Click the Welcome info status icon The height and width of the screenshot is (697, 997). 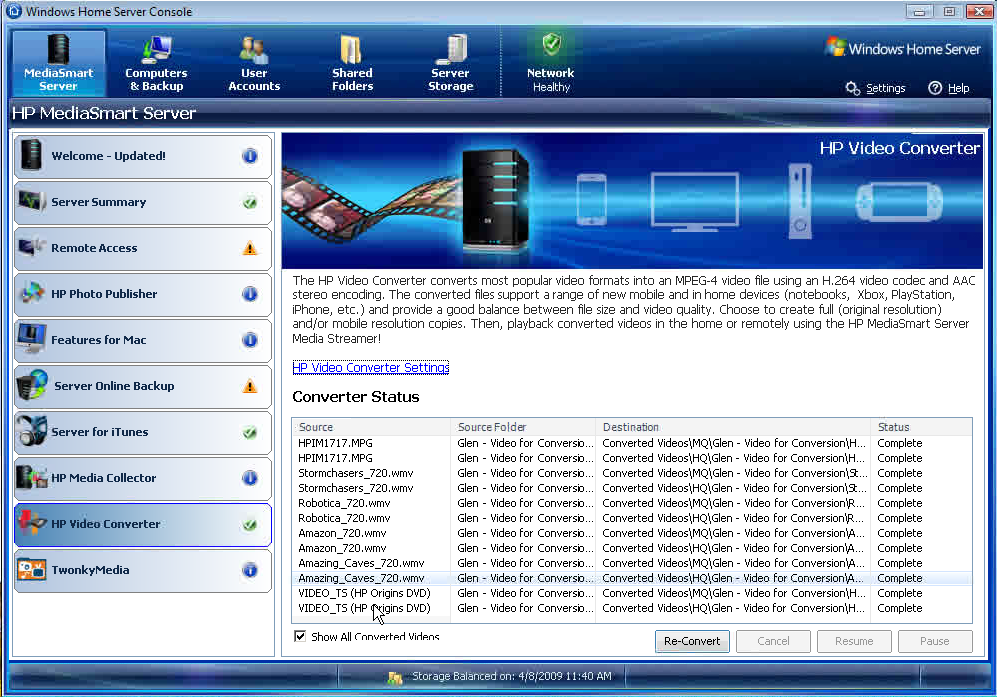[250, 156]
